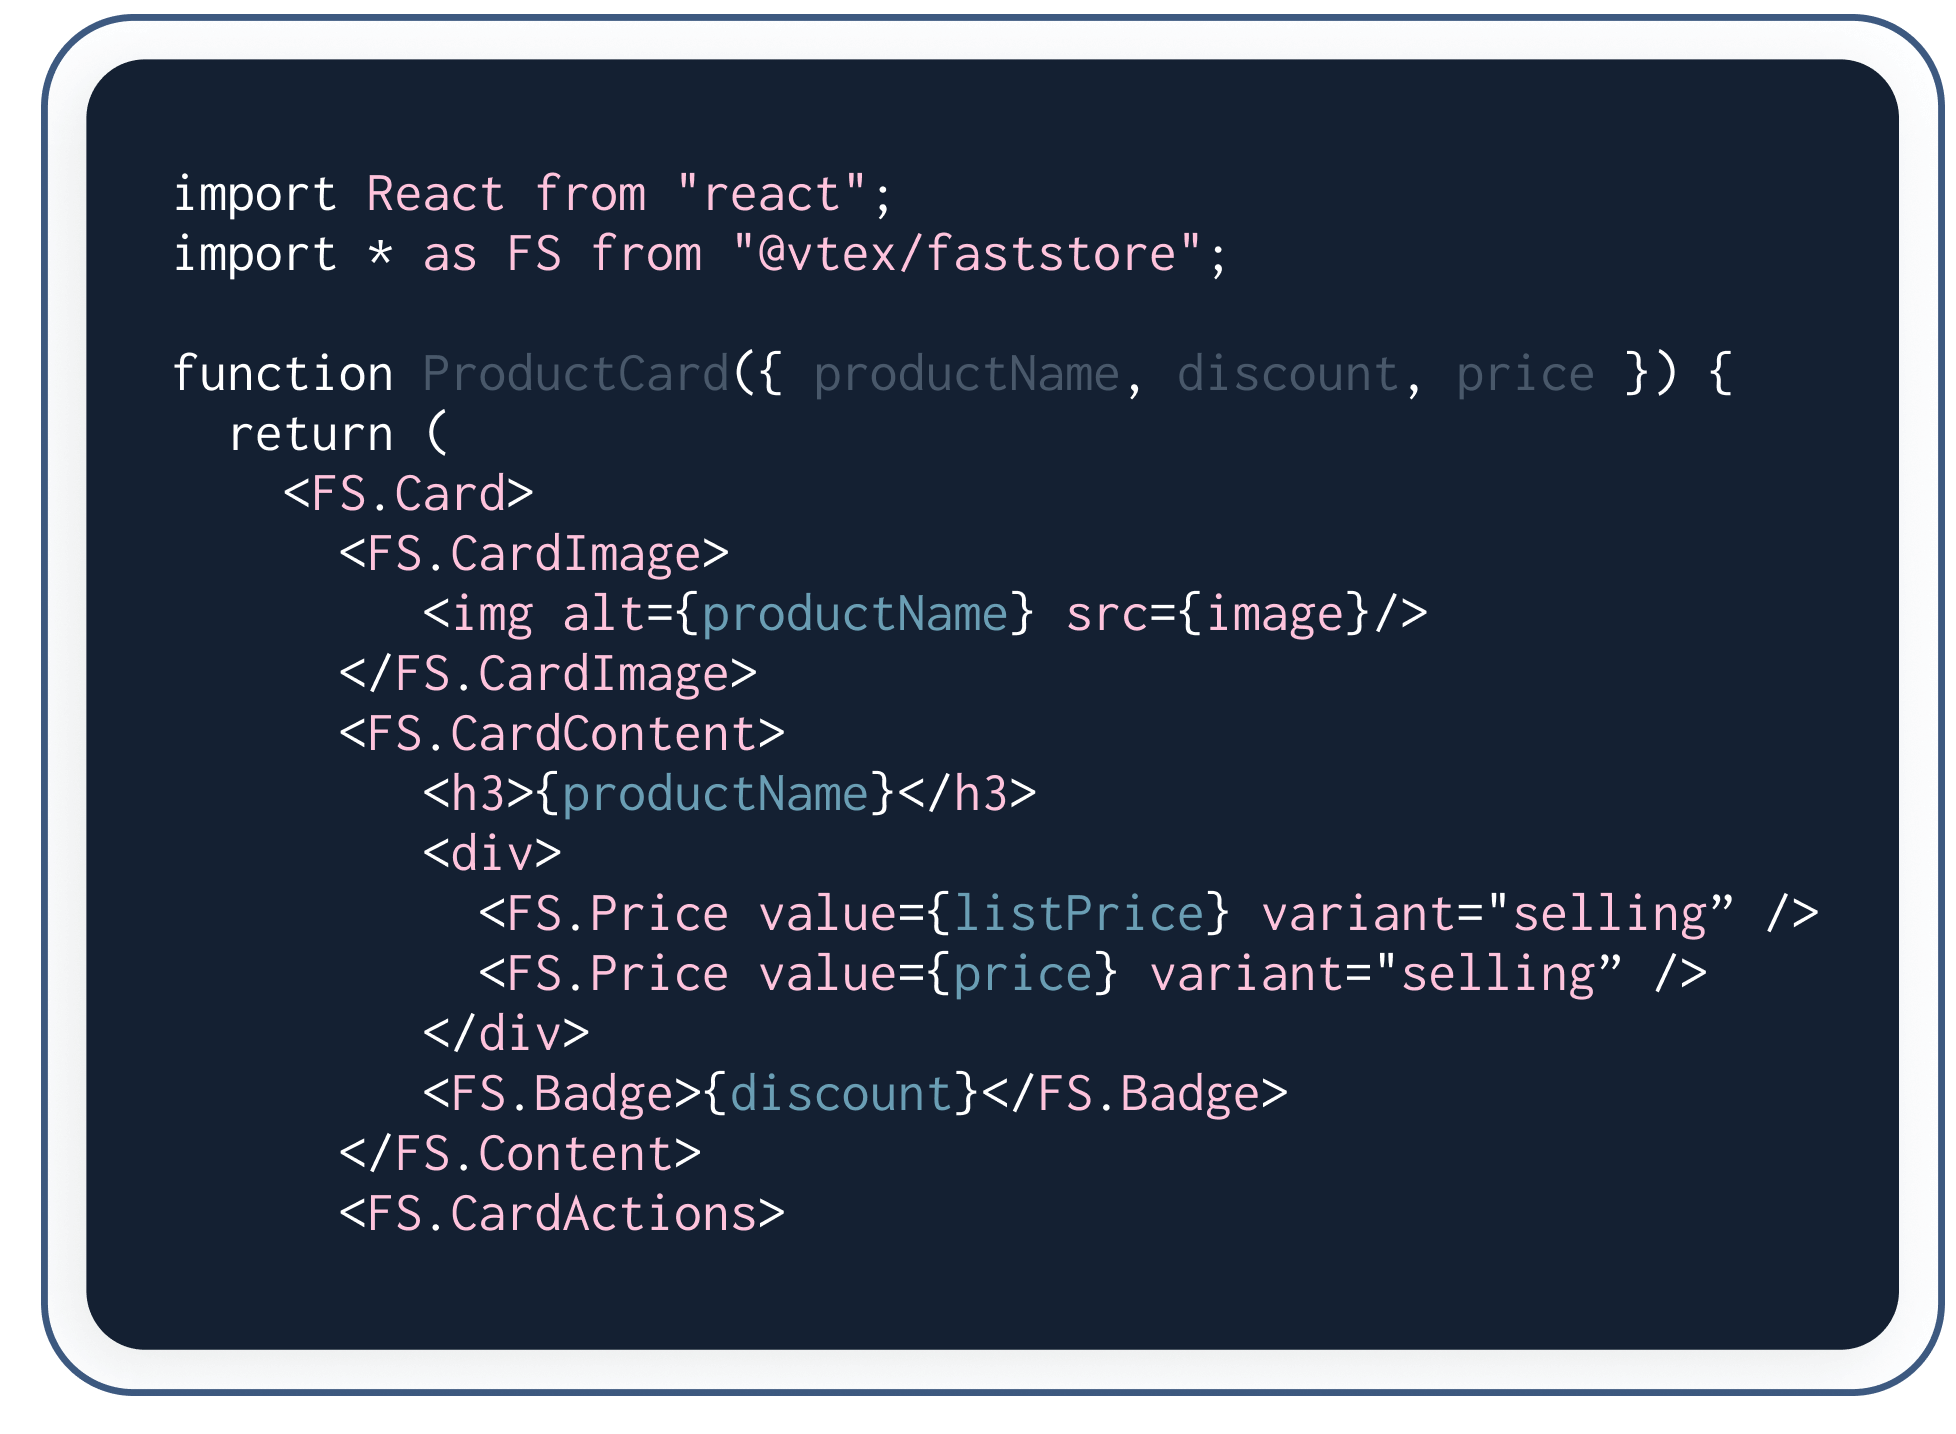Click the FS.CardActions opening tag
This screenshot has height=1434, width=1956.
(562, 1214)
